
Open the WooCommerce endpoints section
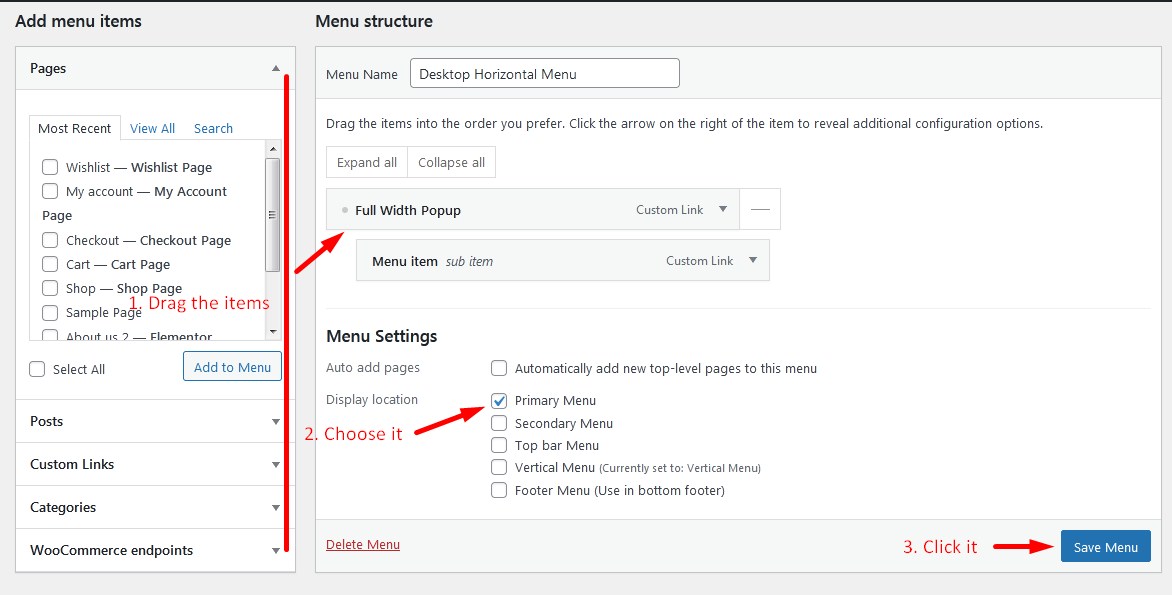[x=276, y=551]
